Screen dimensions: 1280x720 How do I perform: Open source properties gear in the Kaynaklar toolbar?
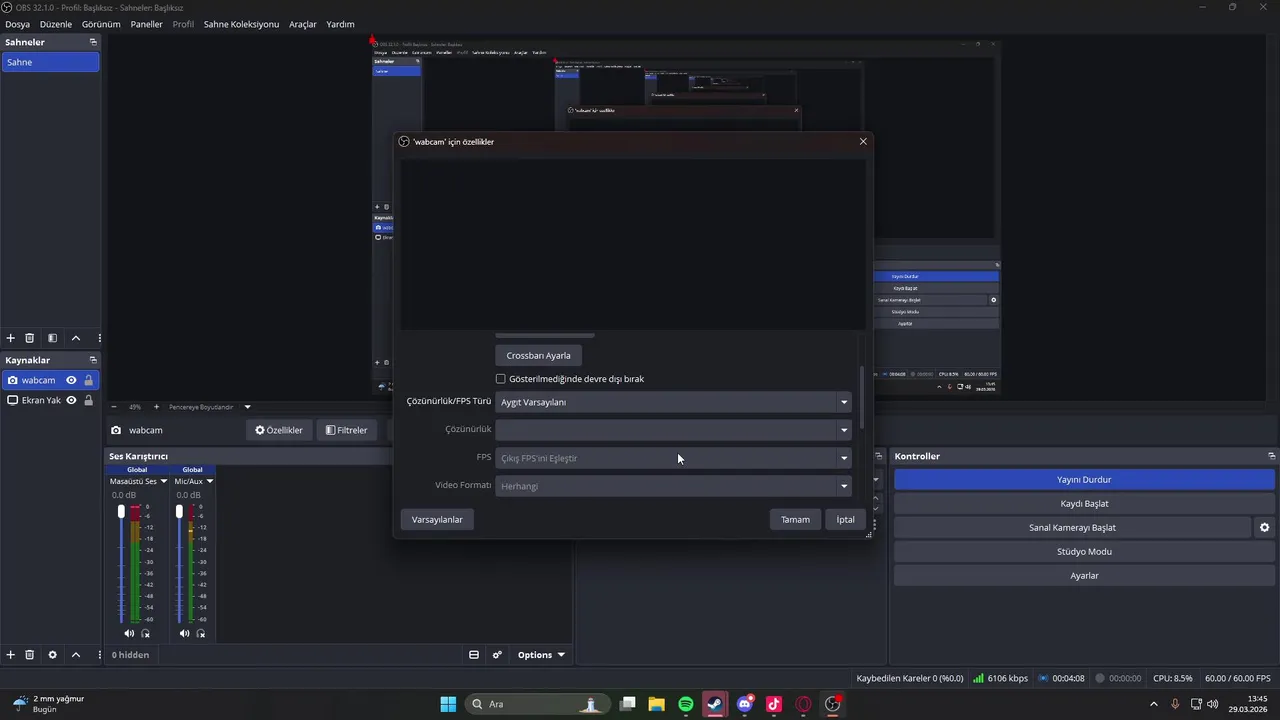53,655
